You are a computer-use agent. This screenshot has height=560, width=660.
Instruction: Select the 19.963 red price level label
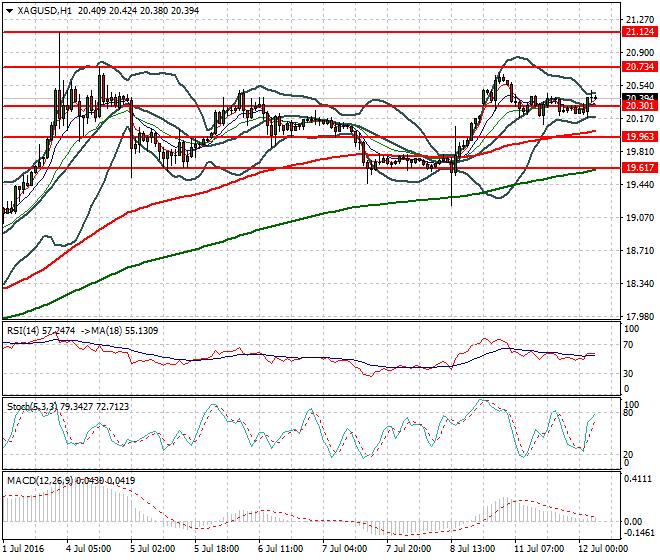(639, 136)
